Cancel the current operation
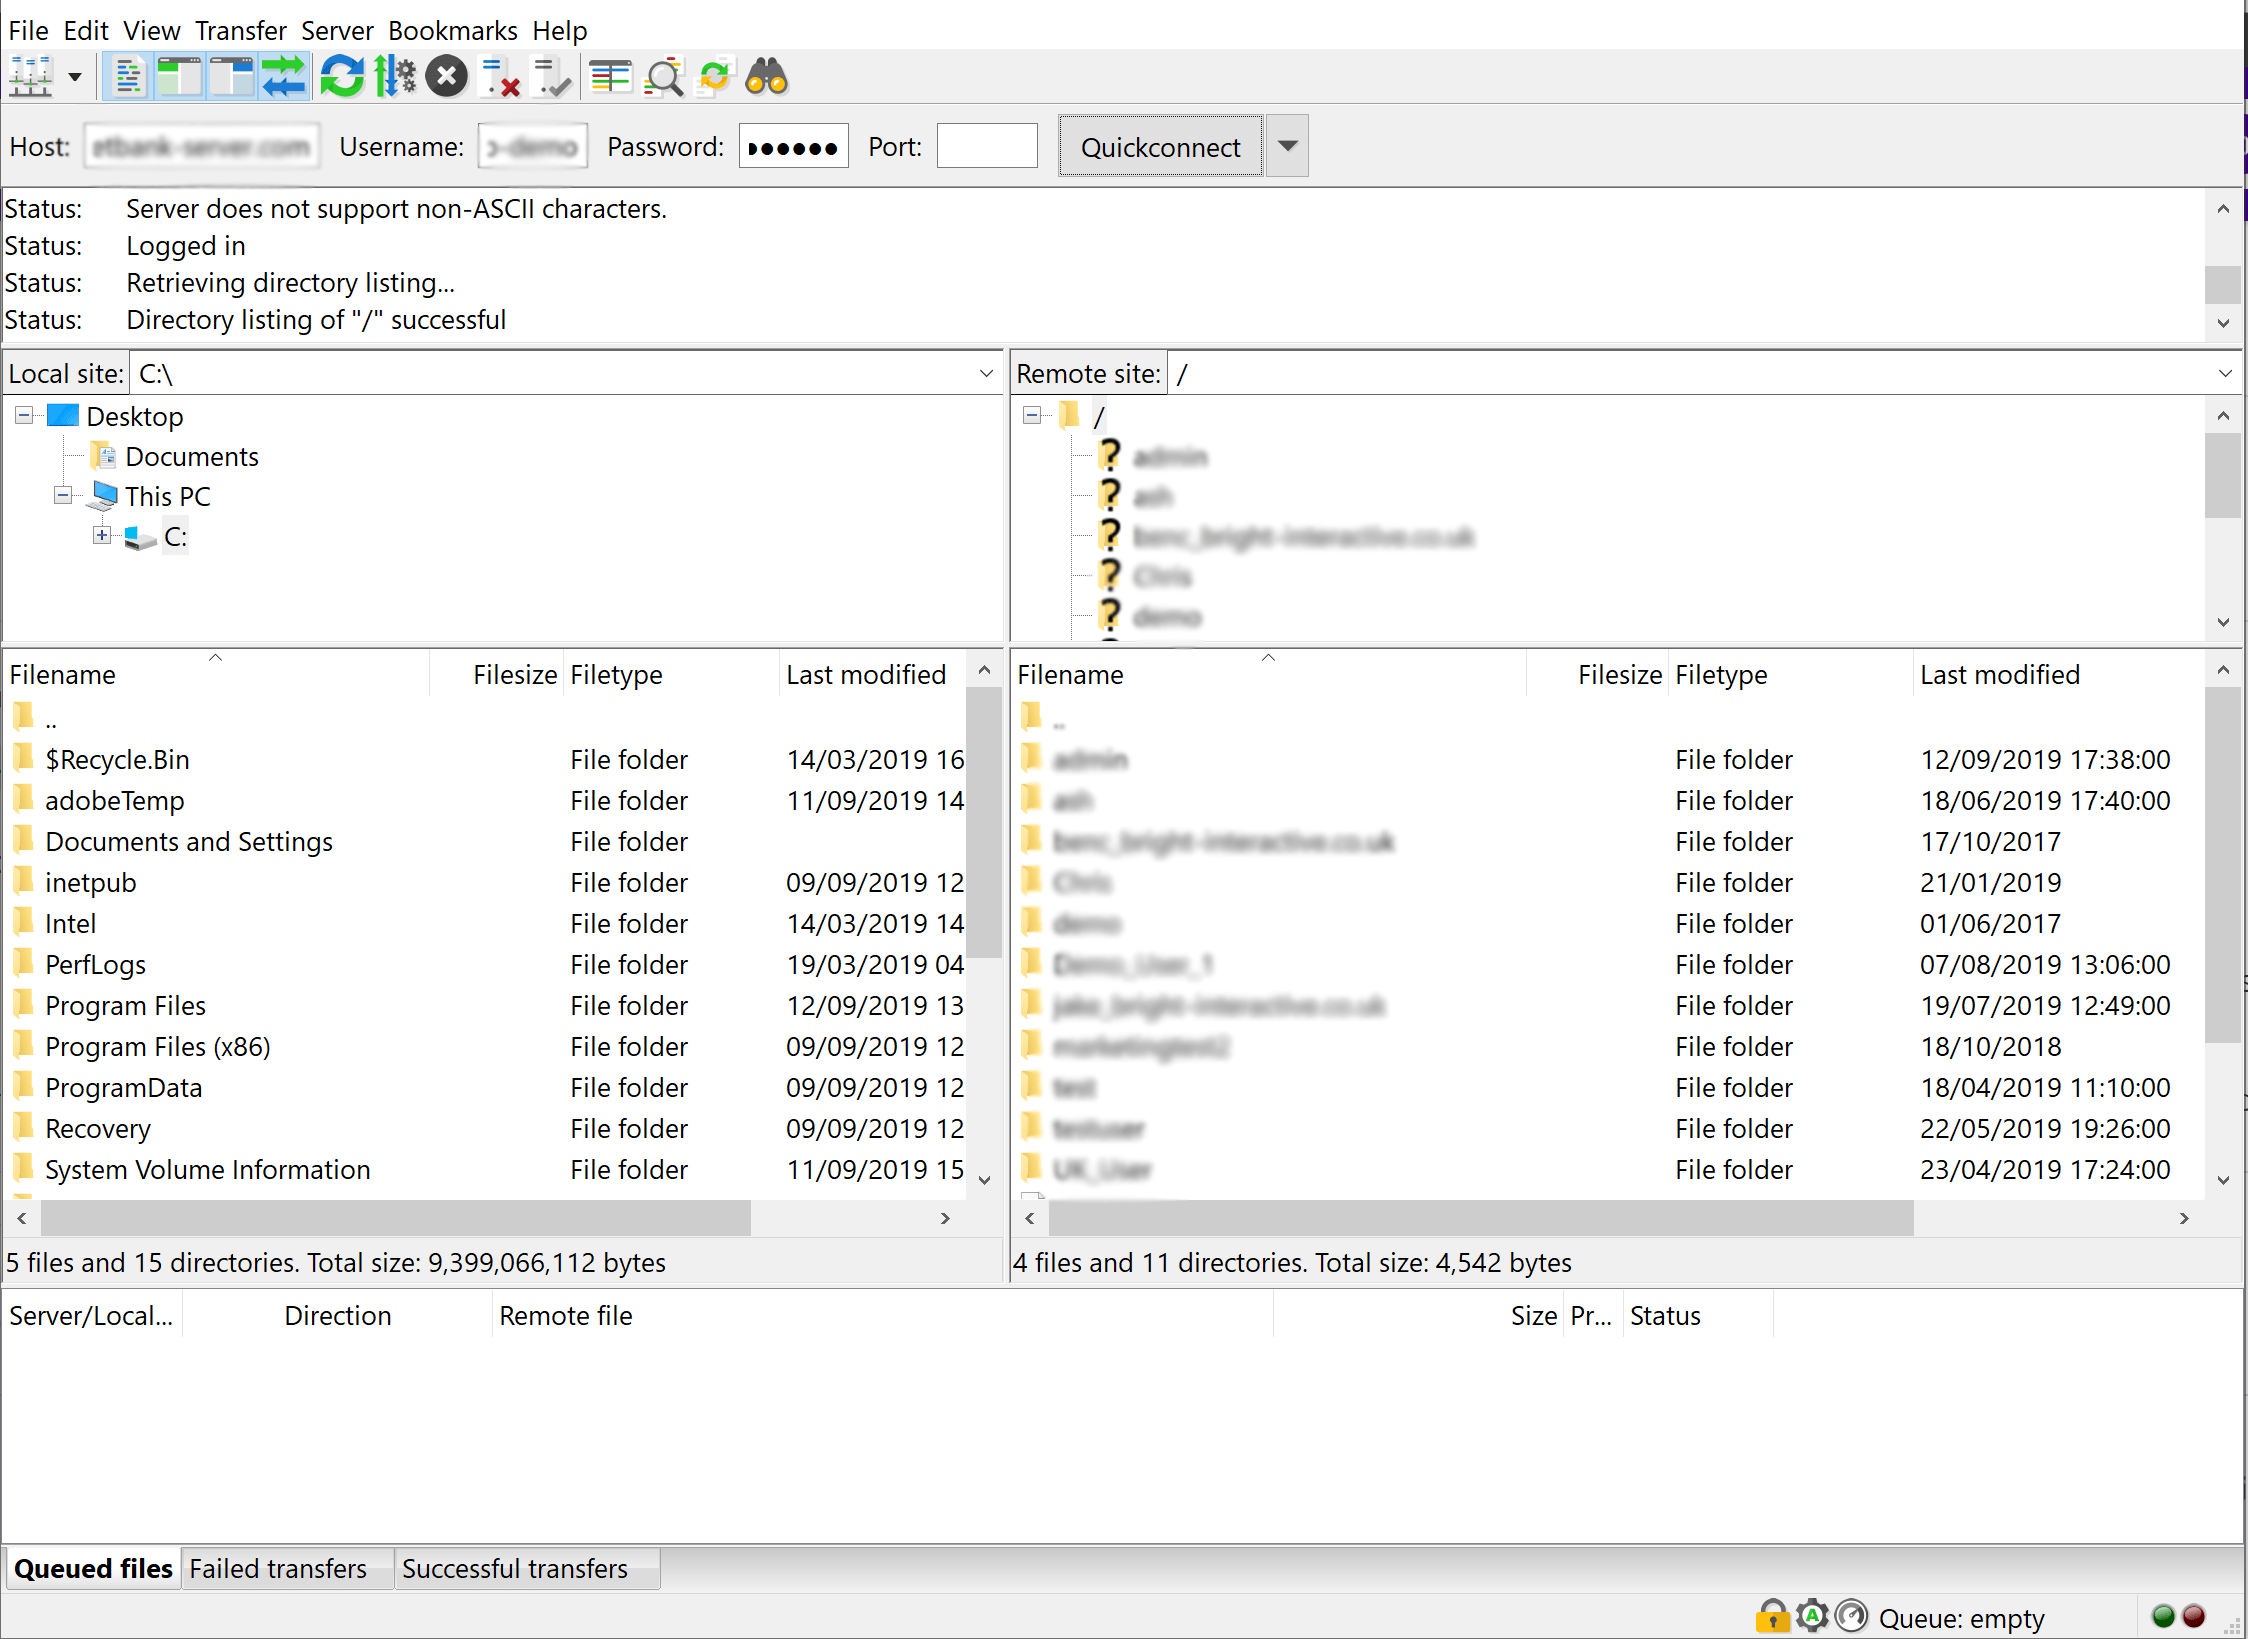 point(447,77)
